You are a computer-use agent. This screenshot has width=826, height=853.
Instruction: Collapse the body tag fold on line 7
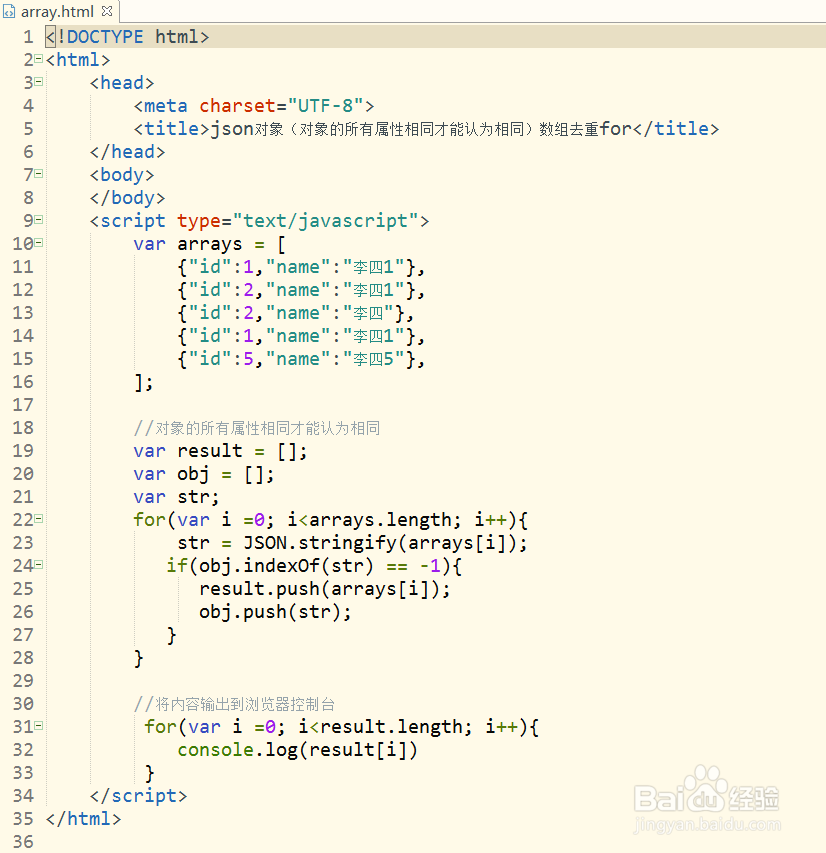[x=39, y=174]
